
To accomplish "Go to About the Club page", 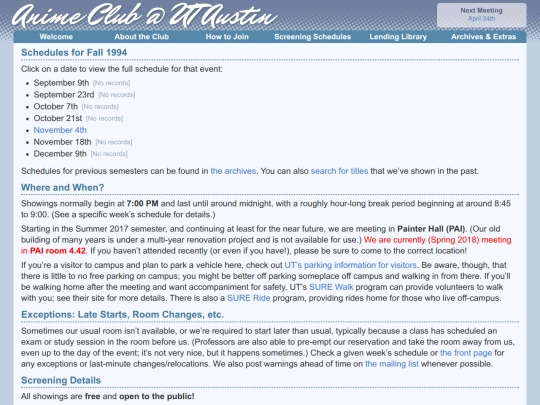I will tap(142, 37).
